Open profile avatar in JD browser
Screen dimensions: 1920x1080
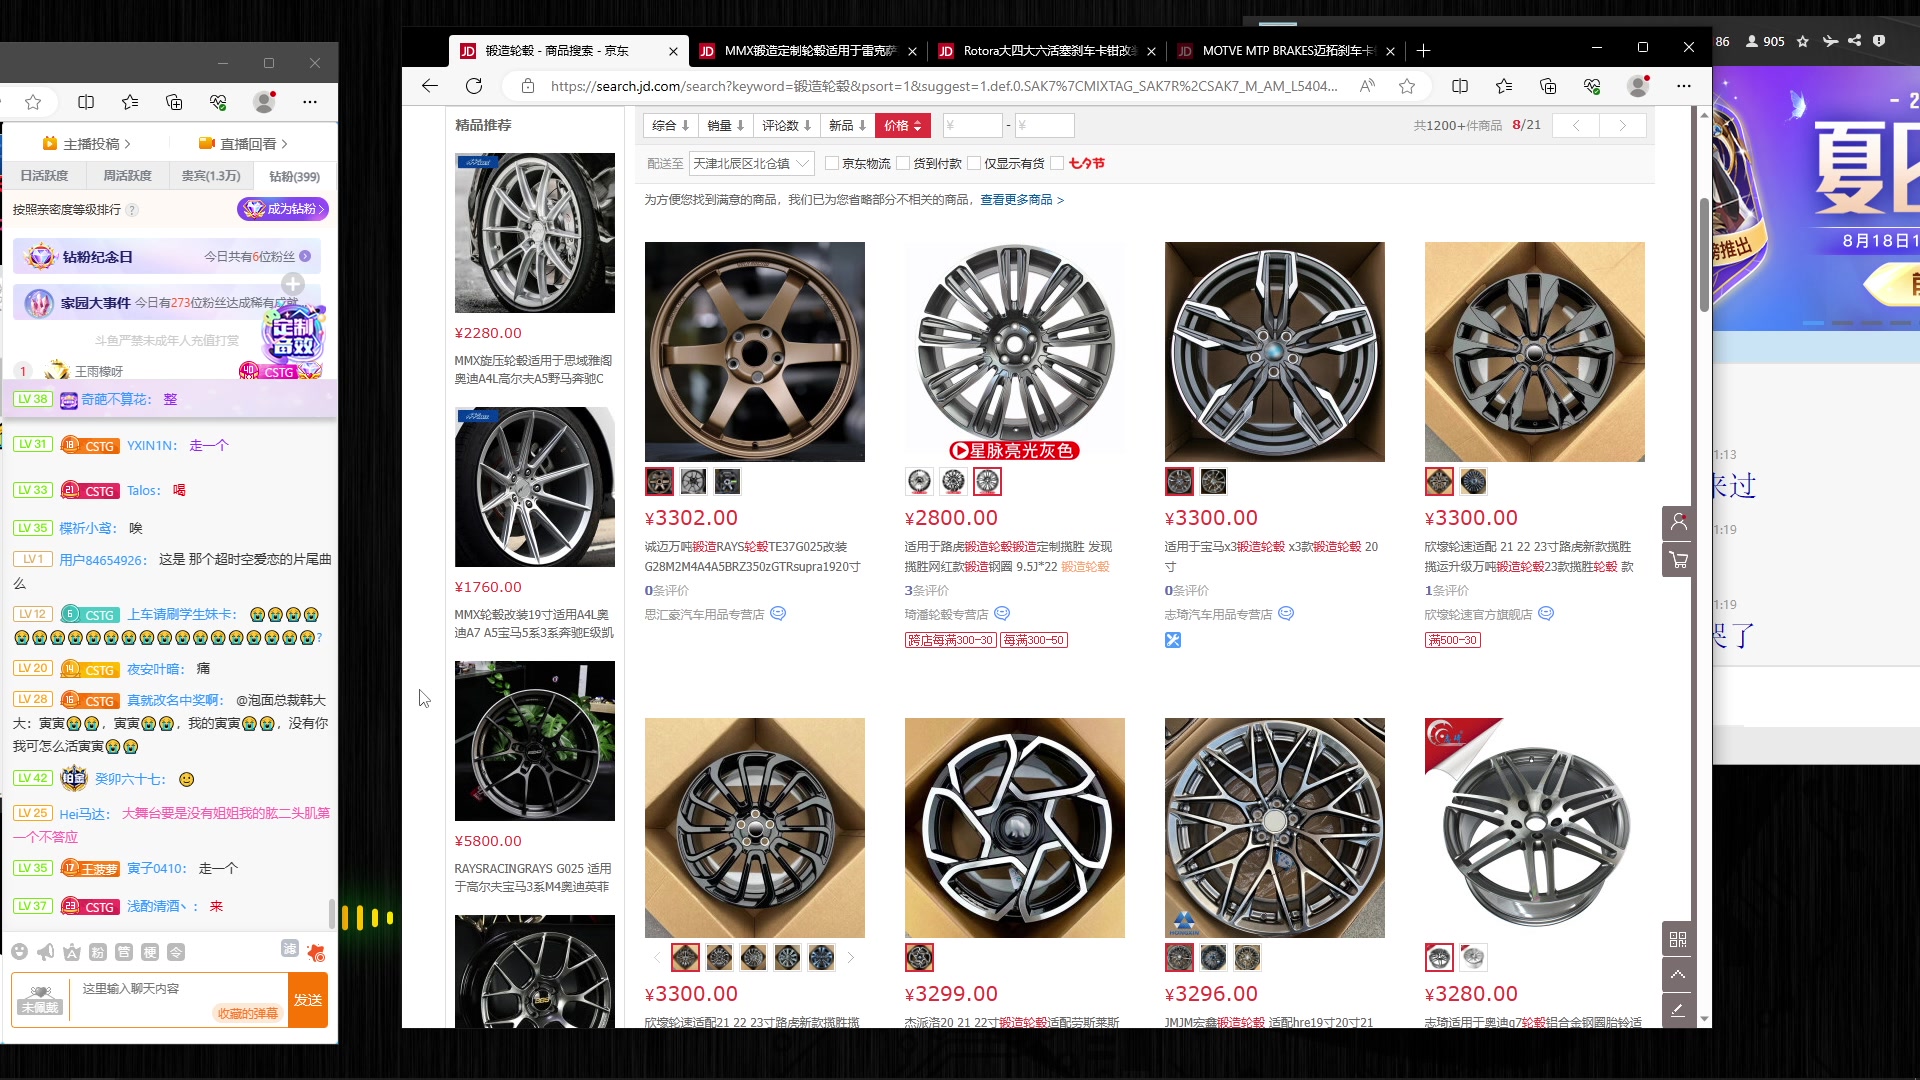coord(1638,86)
